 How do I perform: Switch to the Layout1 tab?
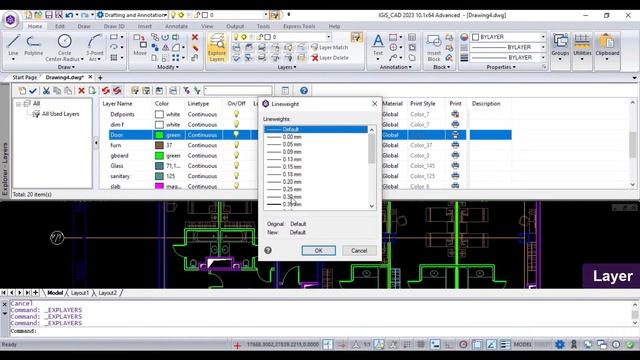[x=80, y=293]
